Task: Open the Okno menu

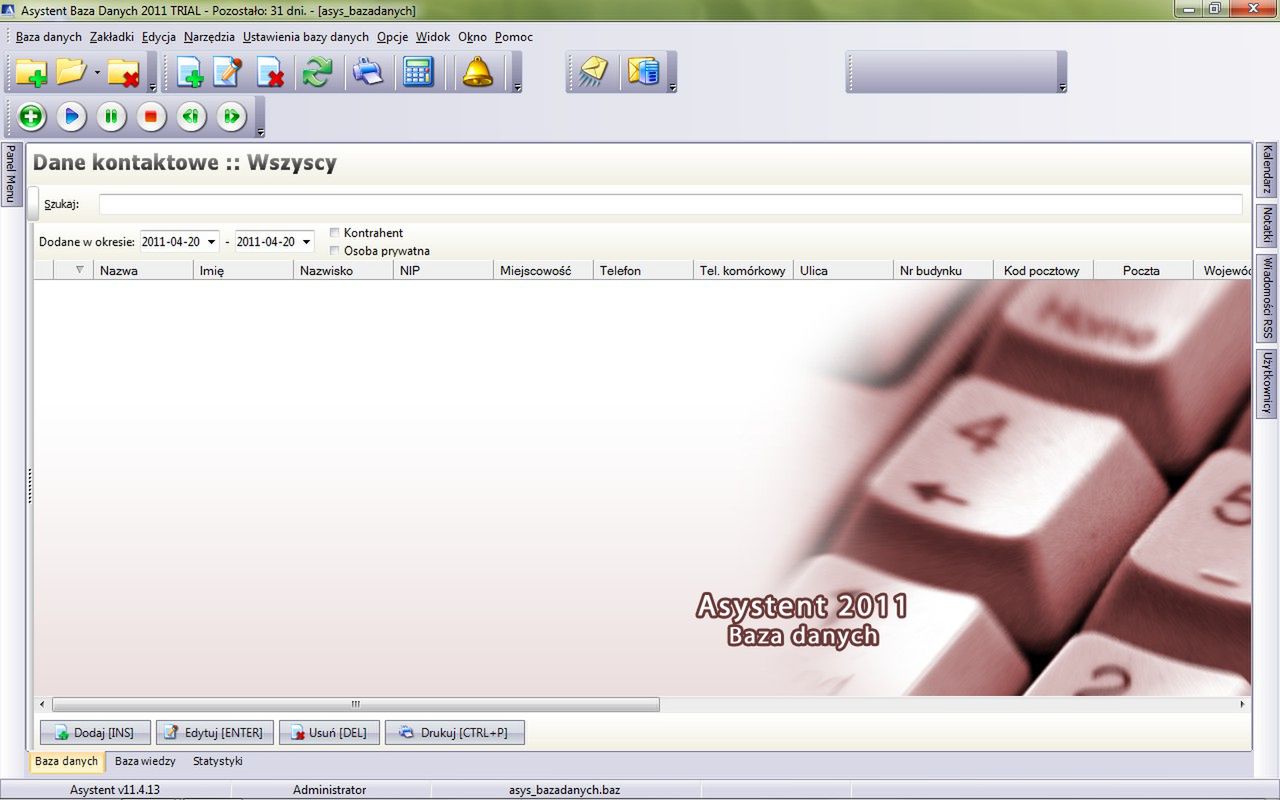Action: (x=472, y=37)
